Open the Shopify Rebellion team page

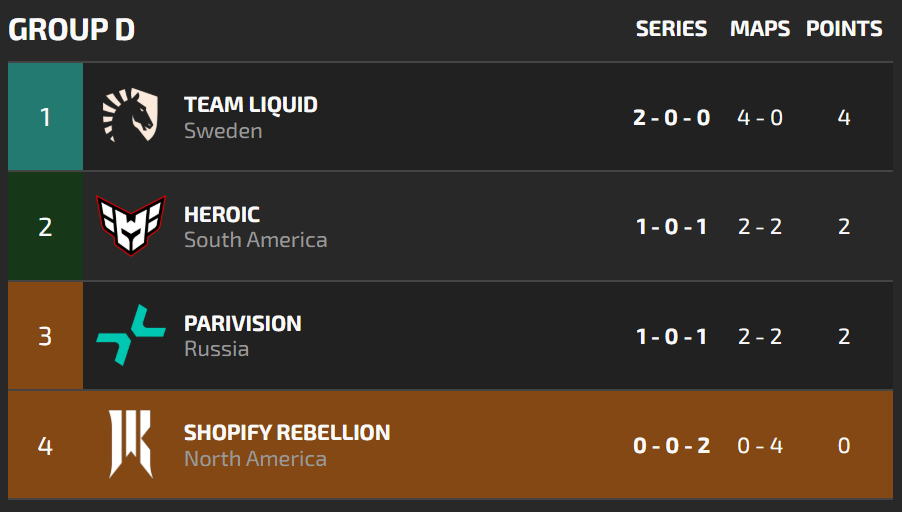click(287, 433)
